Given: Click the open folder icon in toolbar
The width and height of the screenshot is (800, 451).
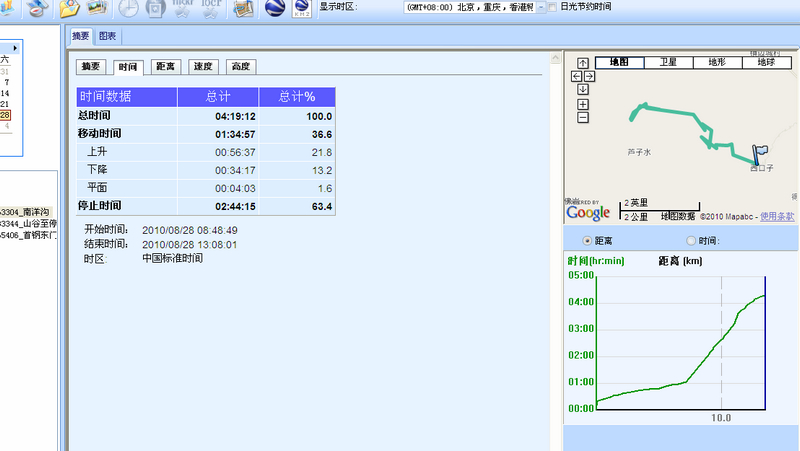Looking at the screenshot, I should coord(69,10).
